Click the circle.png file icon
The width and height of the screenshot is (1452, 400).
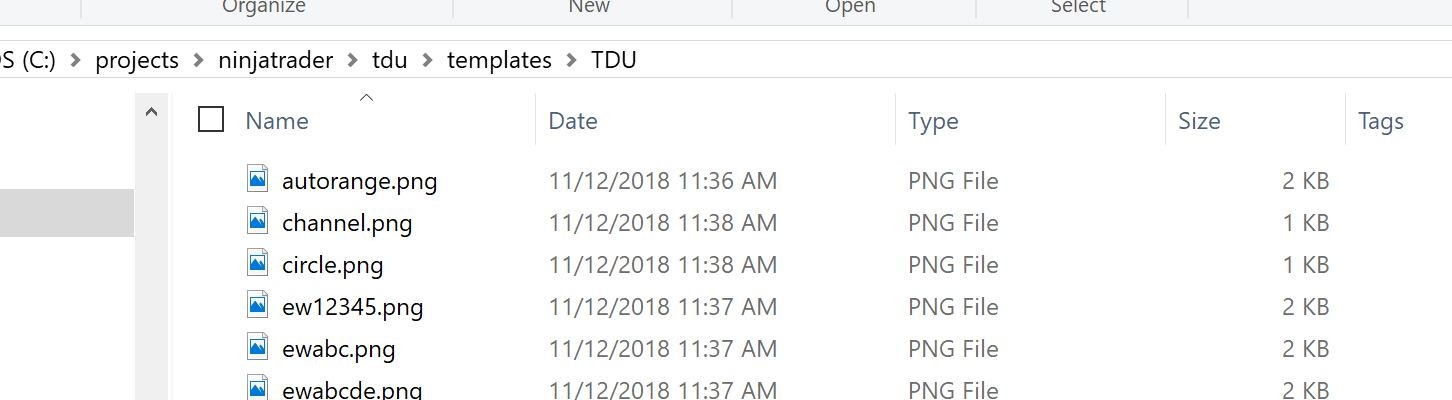coord(258,264)
